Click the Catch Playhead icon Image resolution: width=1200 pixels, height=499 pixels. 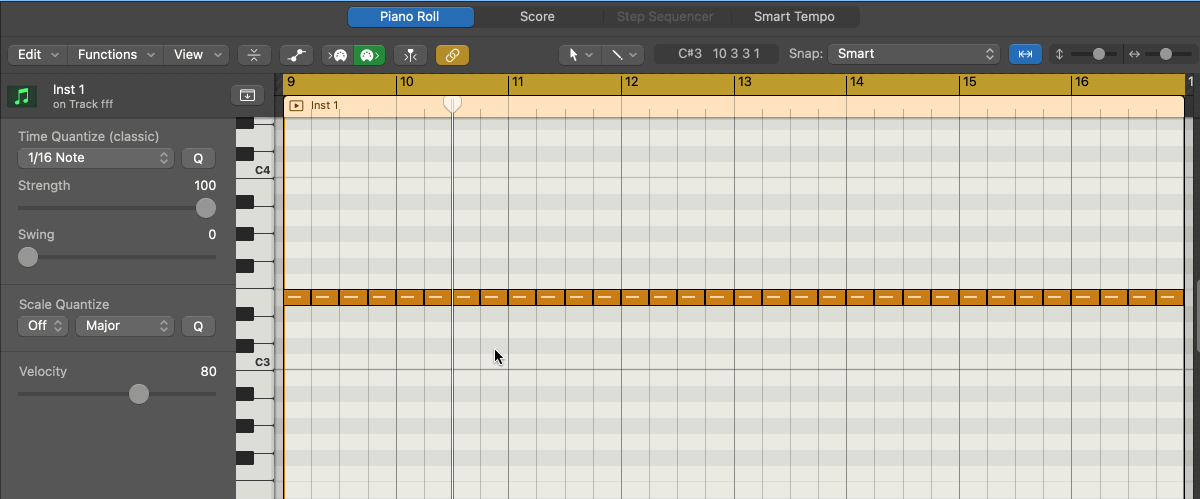(x=410, y=55)
